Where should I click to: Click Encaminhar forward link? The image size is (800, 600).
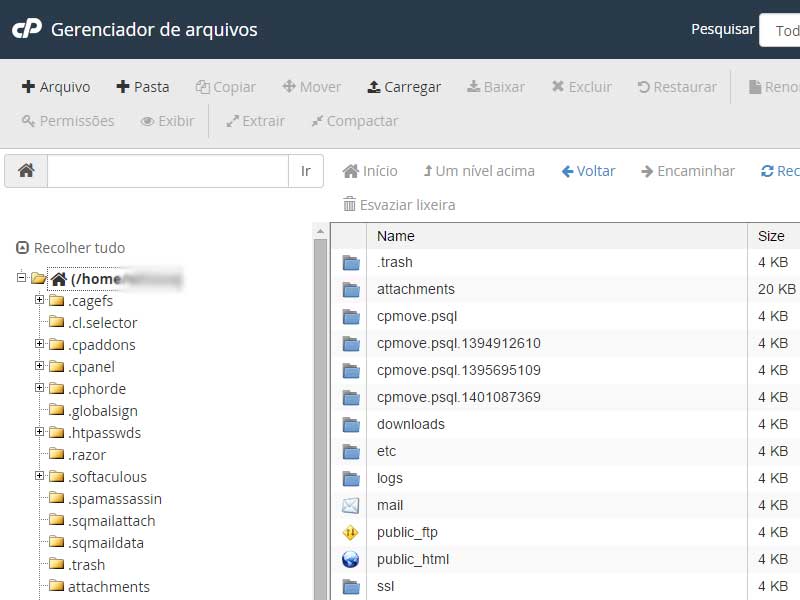[688, 171]
